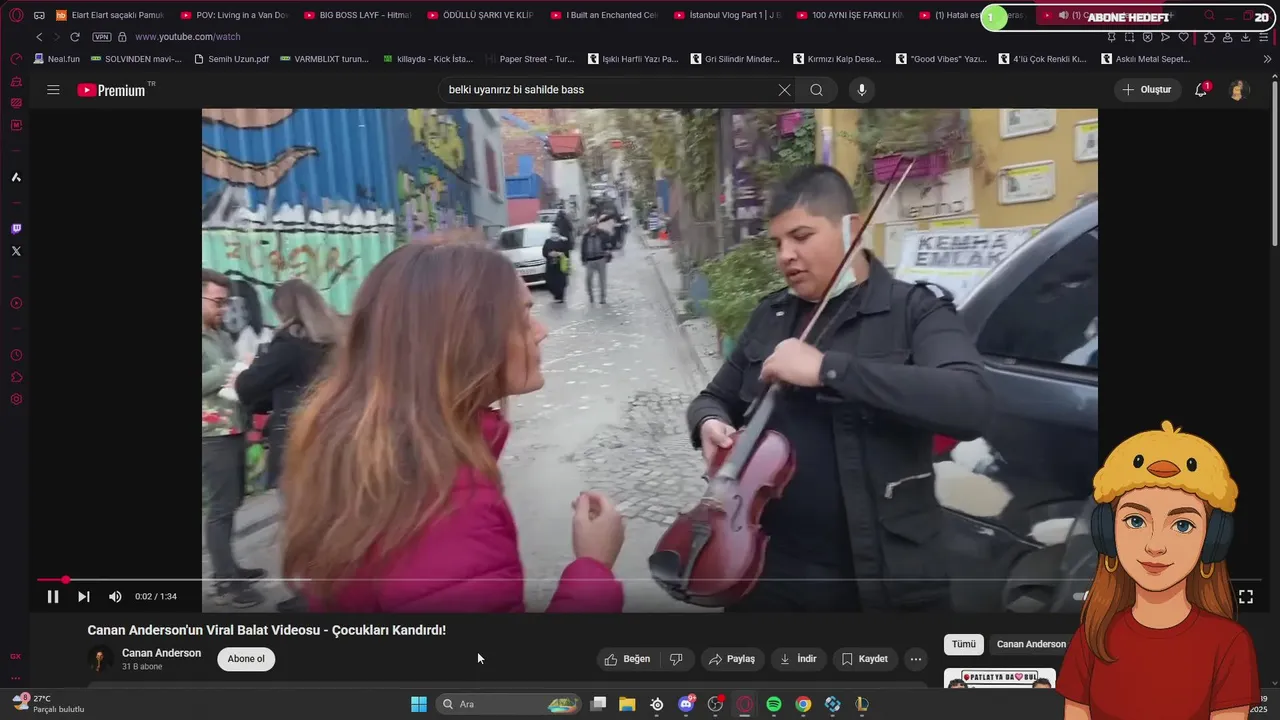
Task: Switch to BIG BOSS LAYF tab
Action: point(357,15)
